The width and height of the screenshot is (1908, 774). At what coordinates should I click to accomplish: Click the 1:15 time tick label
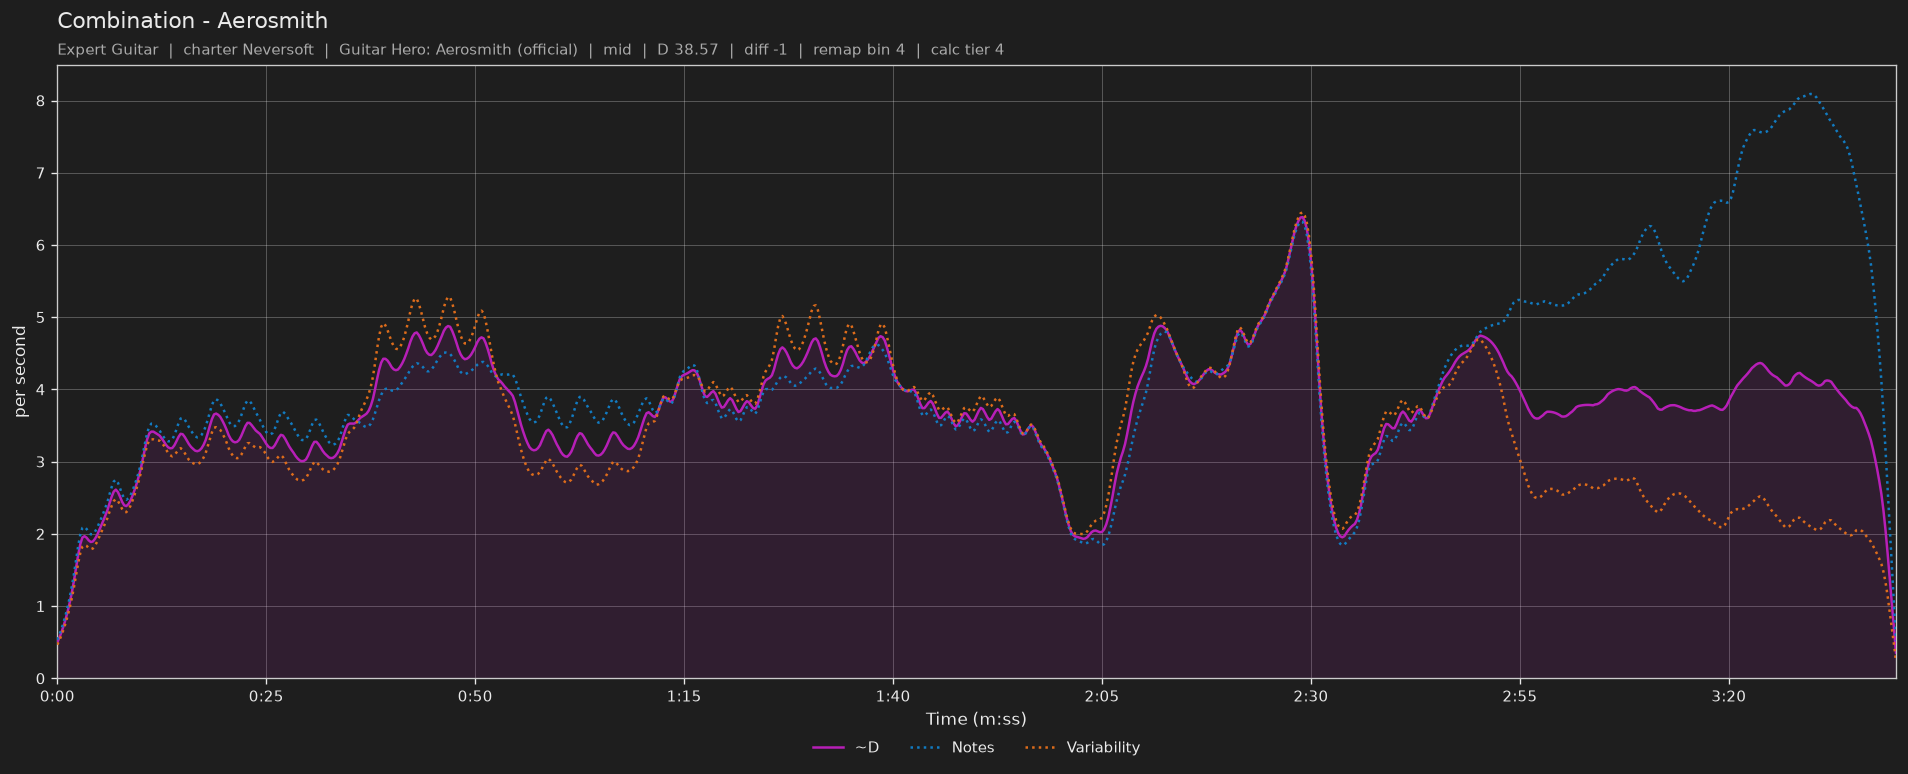[x=684, y=696]
